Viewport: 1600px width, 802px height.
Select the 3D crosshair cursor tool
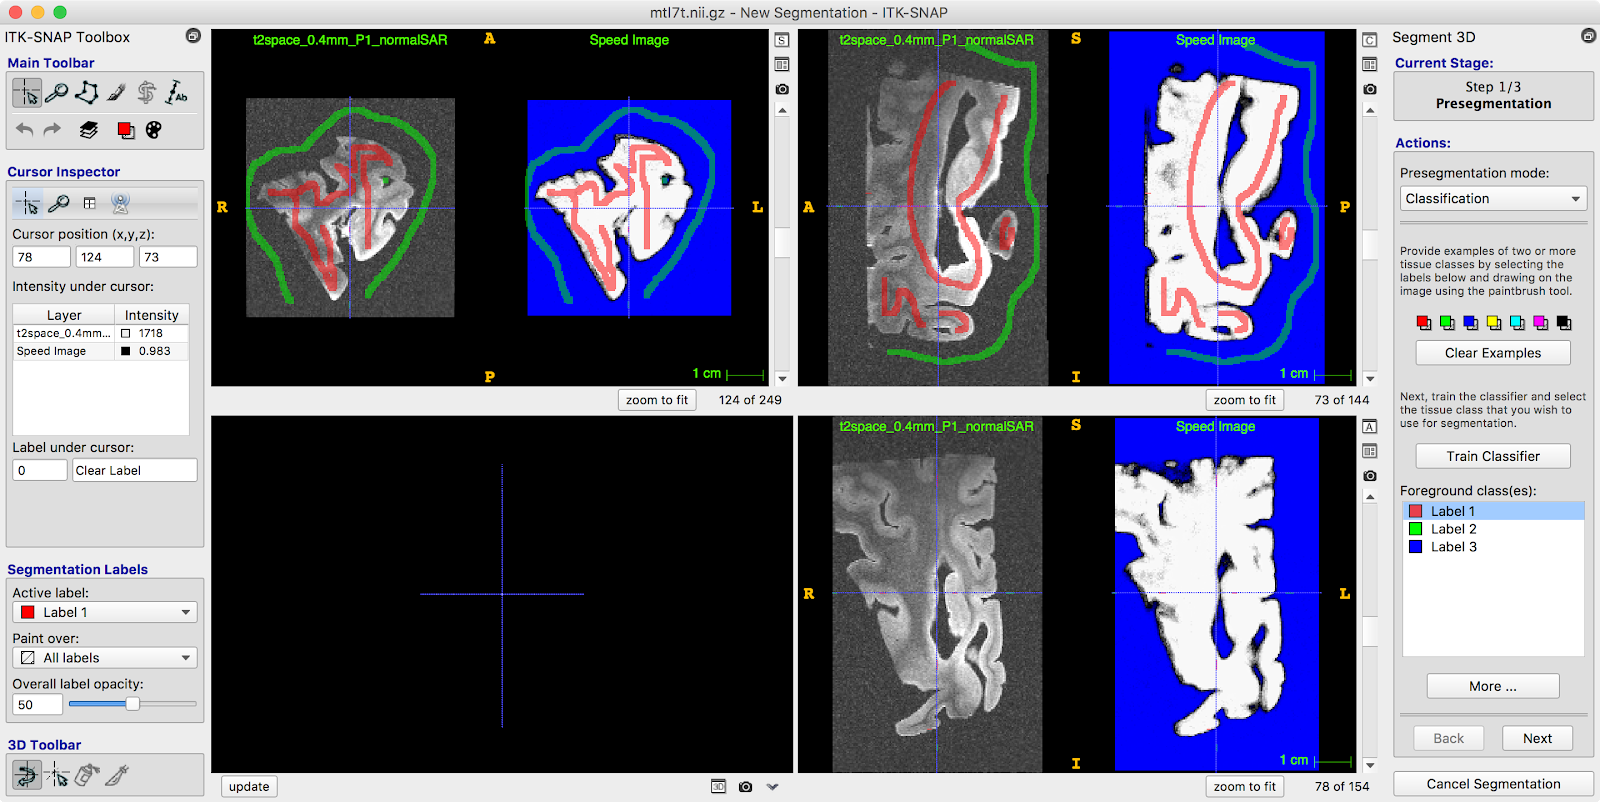pos(57,774)
